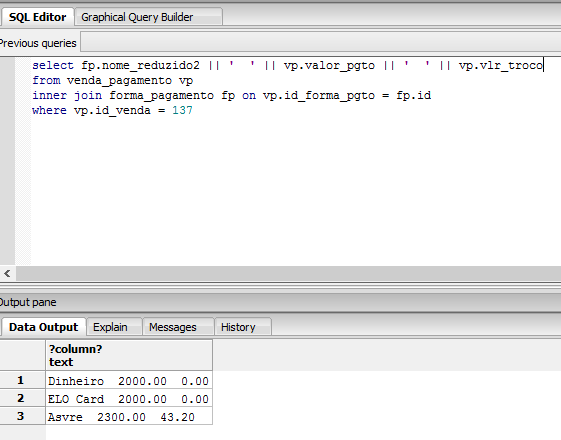Select row header 2 in results
The image size is (561, 440).
point(22,398)
